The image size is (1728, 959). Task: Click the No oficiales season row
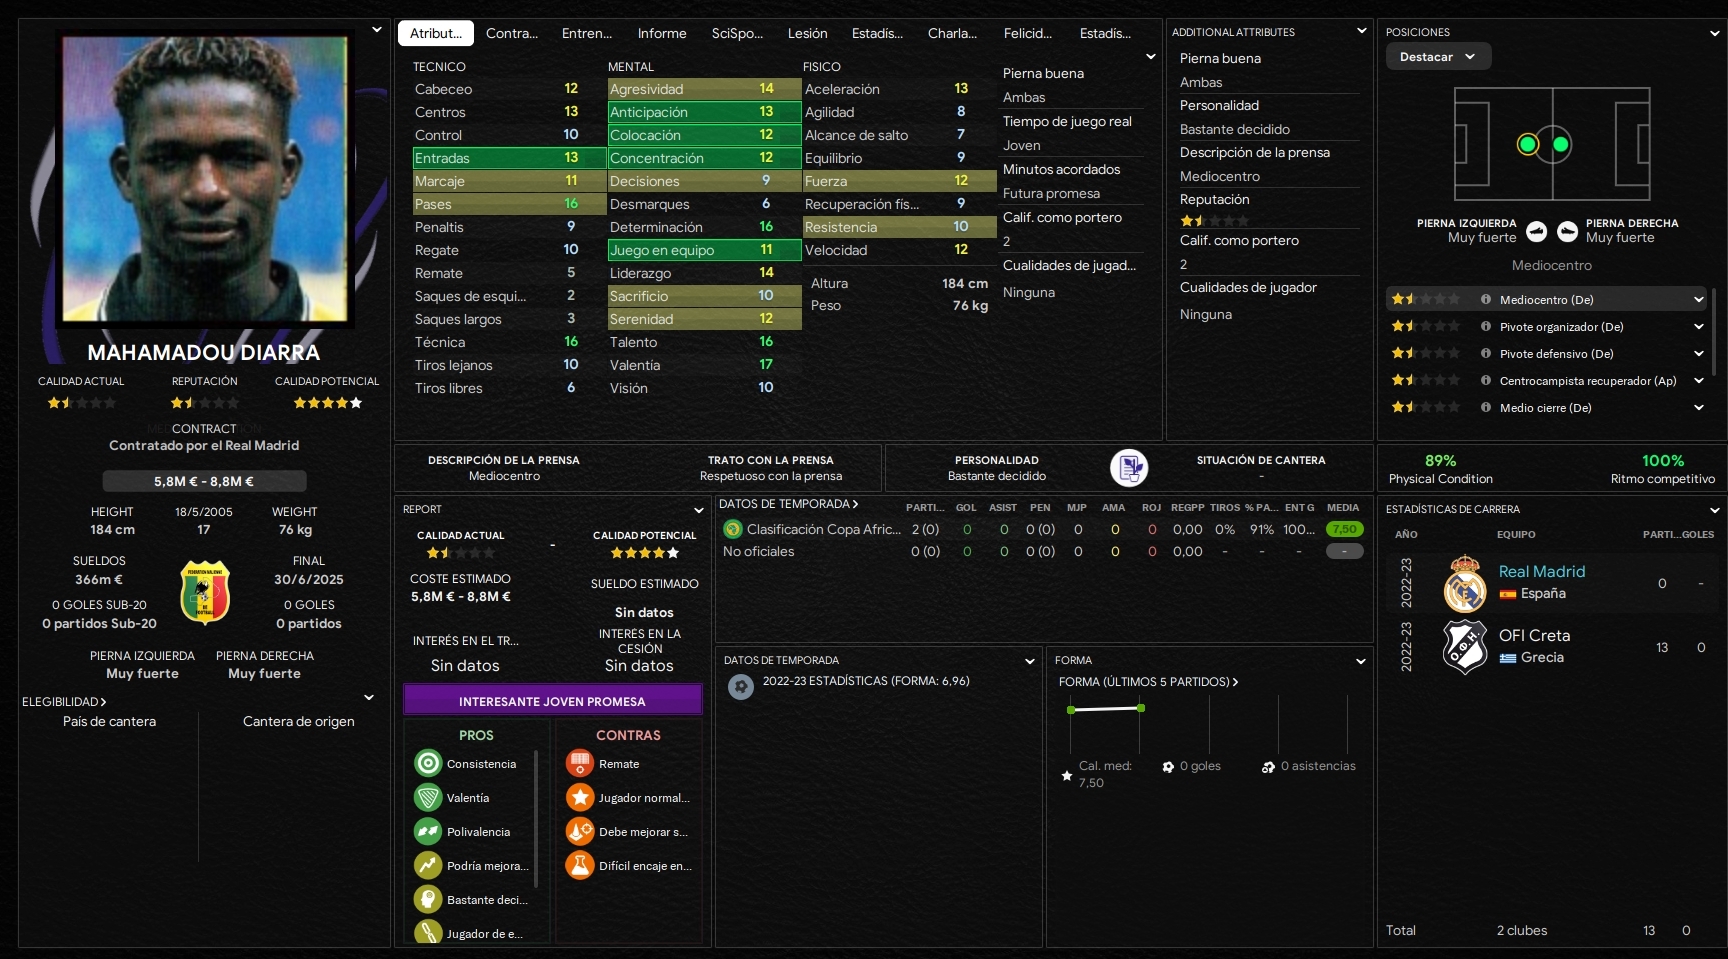pos(1043,551)
